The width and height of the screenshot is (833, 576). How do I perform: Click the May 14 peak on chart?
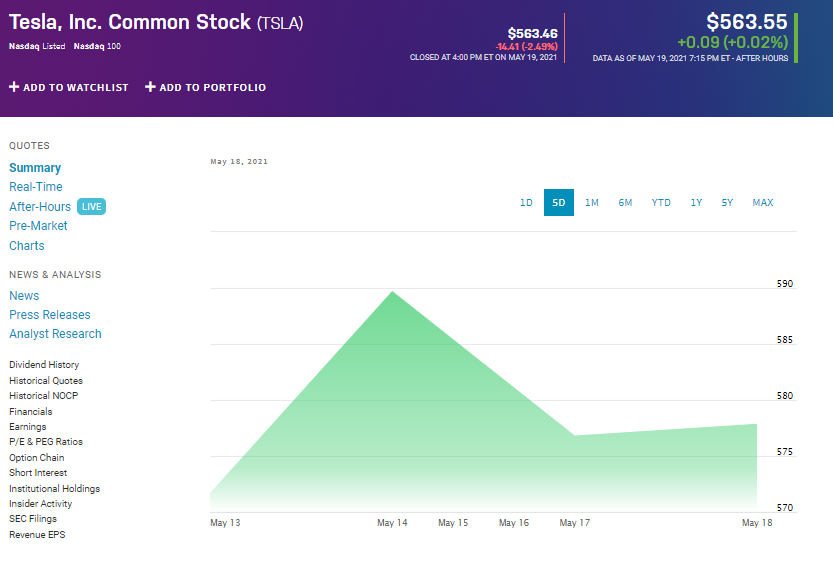coord(393,292)
